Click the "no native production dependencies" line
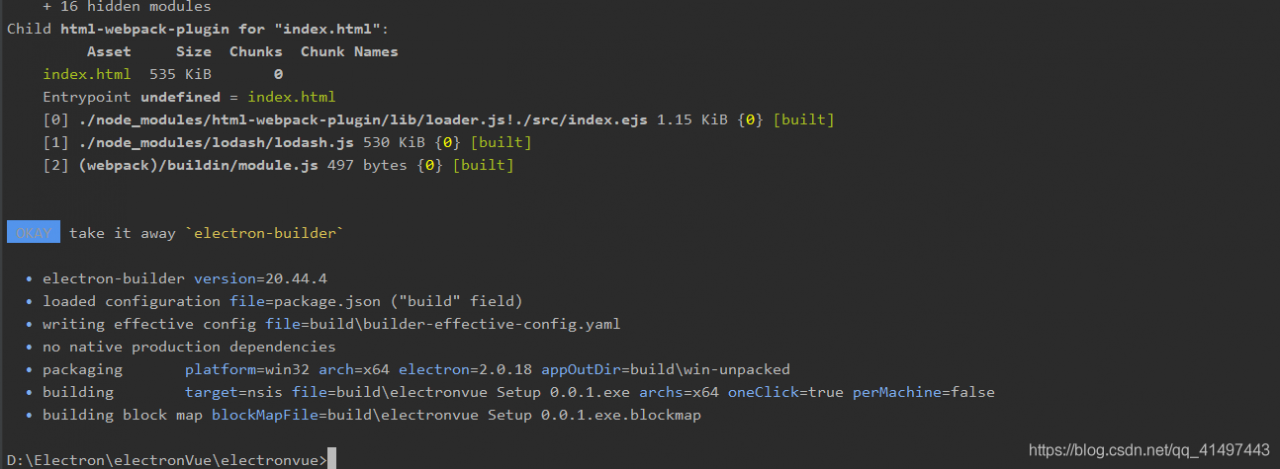The width and height of the screenshot is (1280, 469). [x=189, y=347]
